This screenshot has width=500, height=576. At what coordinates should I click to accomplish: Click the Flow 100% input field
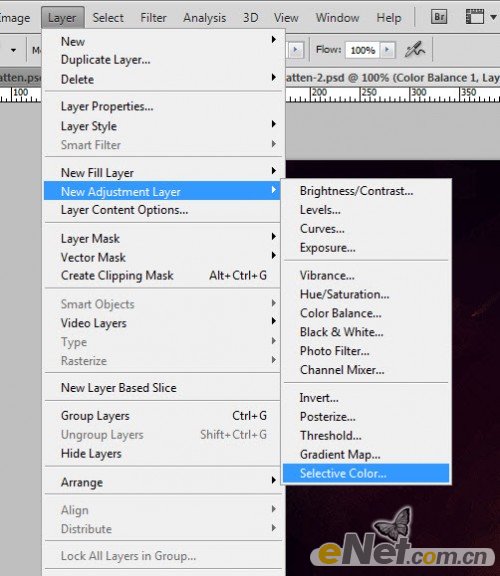363,50
